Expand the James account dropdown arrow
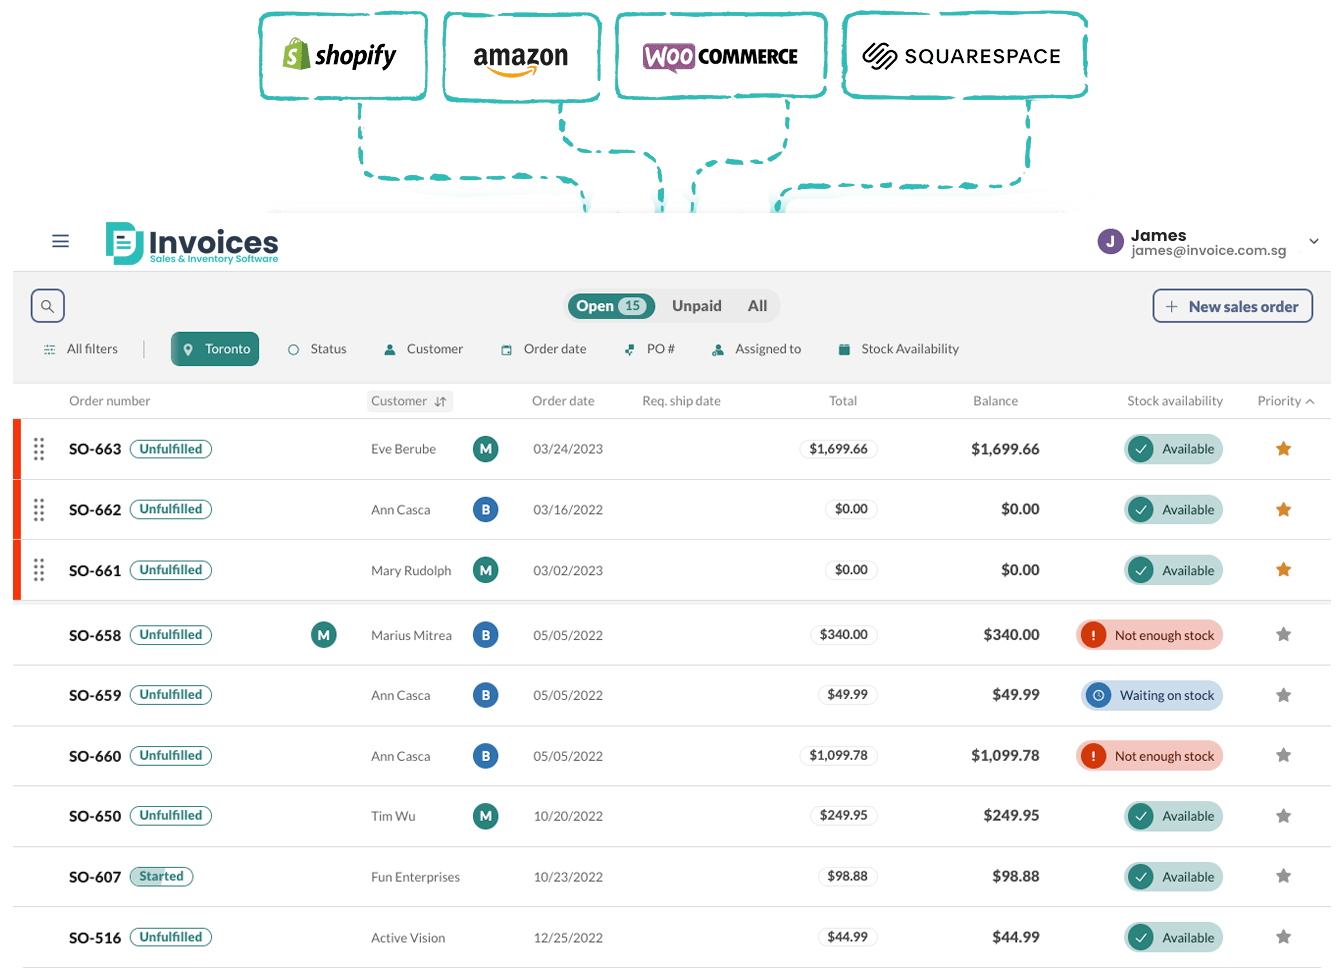The height and width of the screenshot is (978, 1344). [x=1314, y=241]
